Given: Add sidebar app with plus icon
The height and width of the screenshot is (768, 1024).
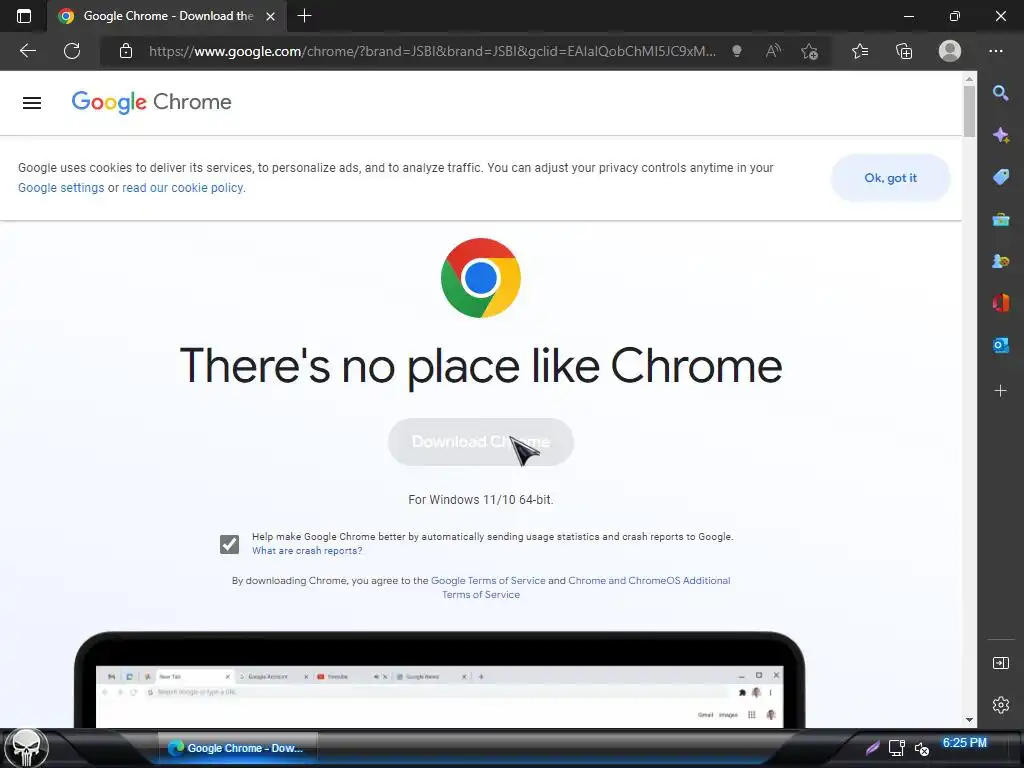Looking at the screenshot, I should pyautogui.click(x=1000, y=391).
